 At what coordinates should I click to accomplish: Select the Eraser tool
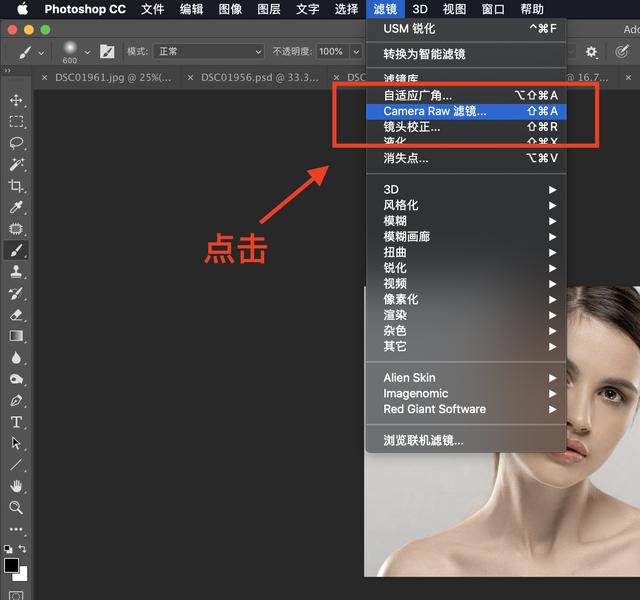[16, 315]
